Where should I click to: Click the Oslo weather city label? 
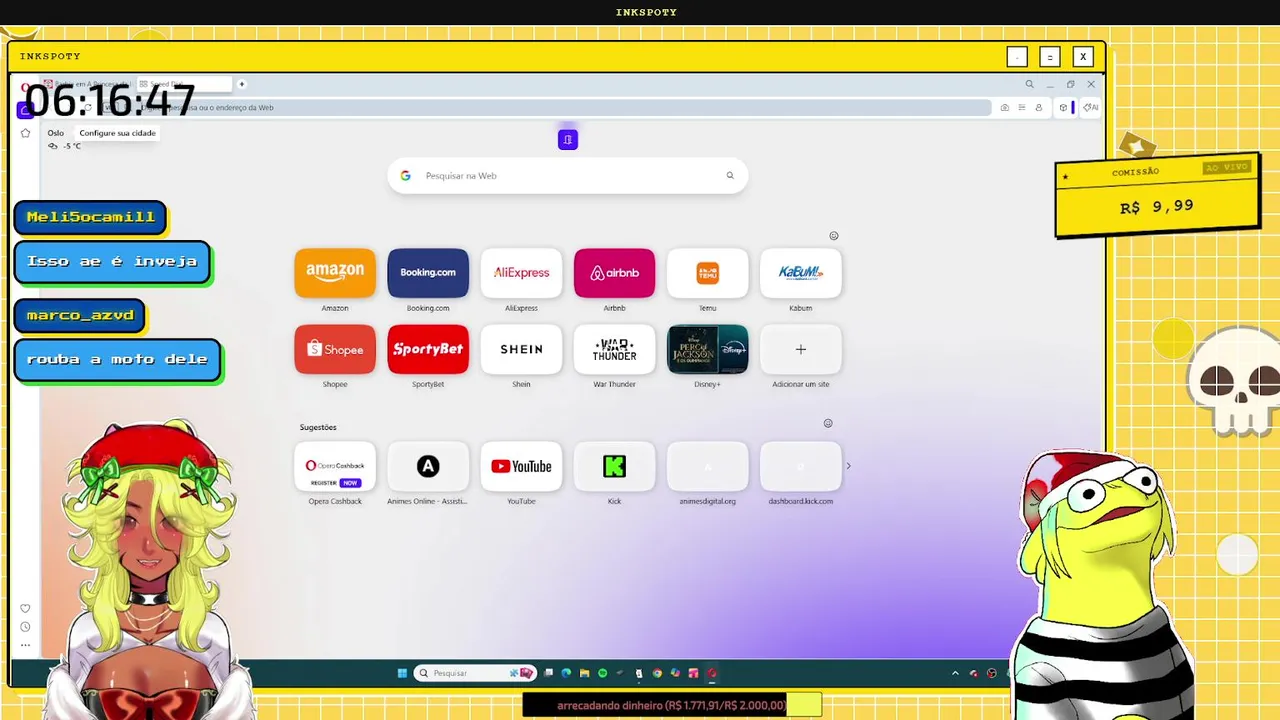(55, 133)
